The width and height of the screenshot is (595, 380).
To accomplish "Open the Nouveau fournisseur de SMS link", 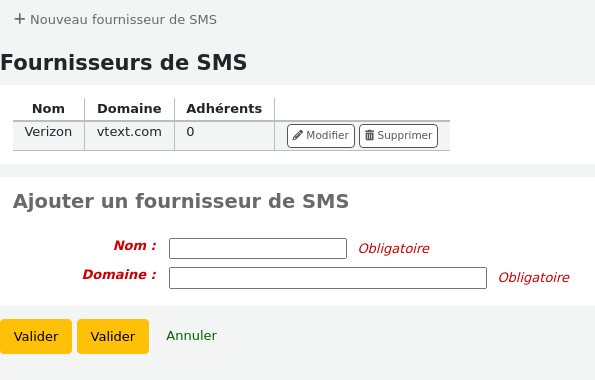I will tap(115, 19).
